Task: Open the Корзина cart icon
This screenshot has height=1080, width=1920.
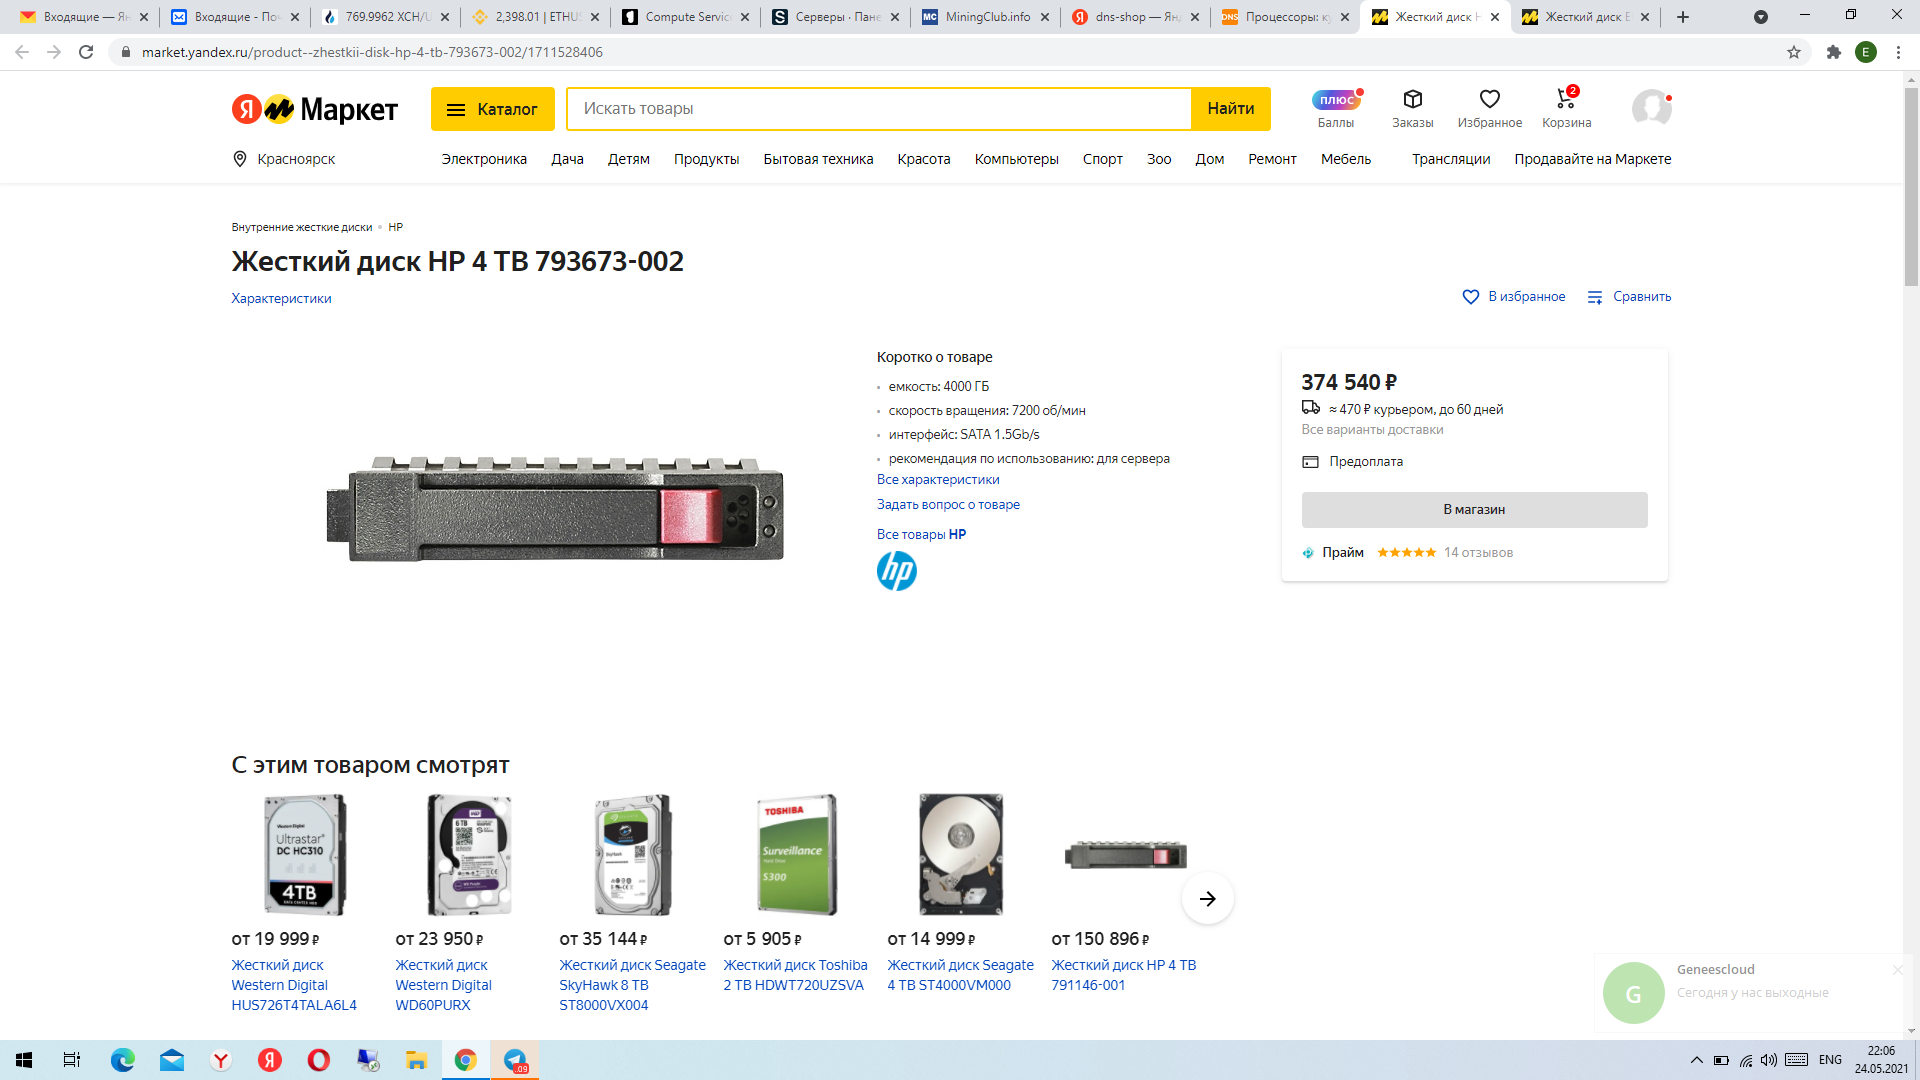Action: [x=1566, y=108]
